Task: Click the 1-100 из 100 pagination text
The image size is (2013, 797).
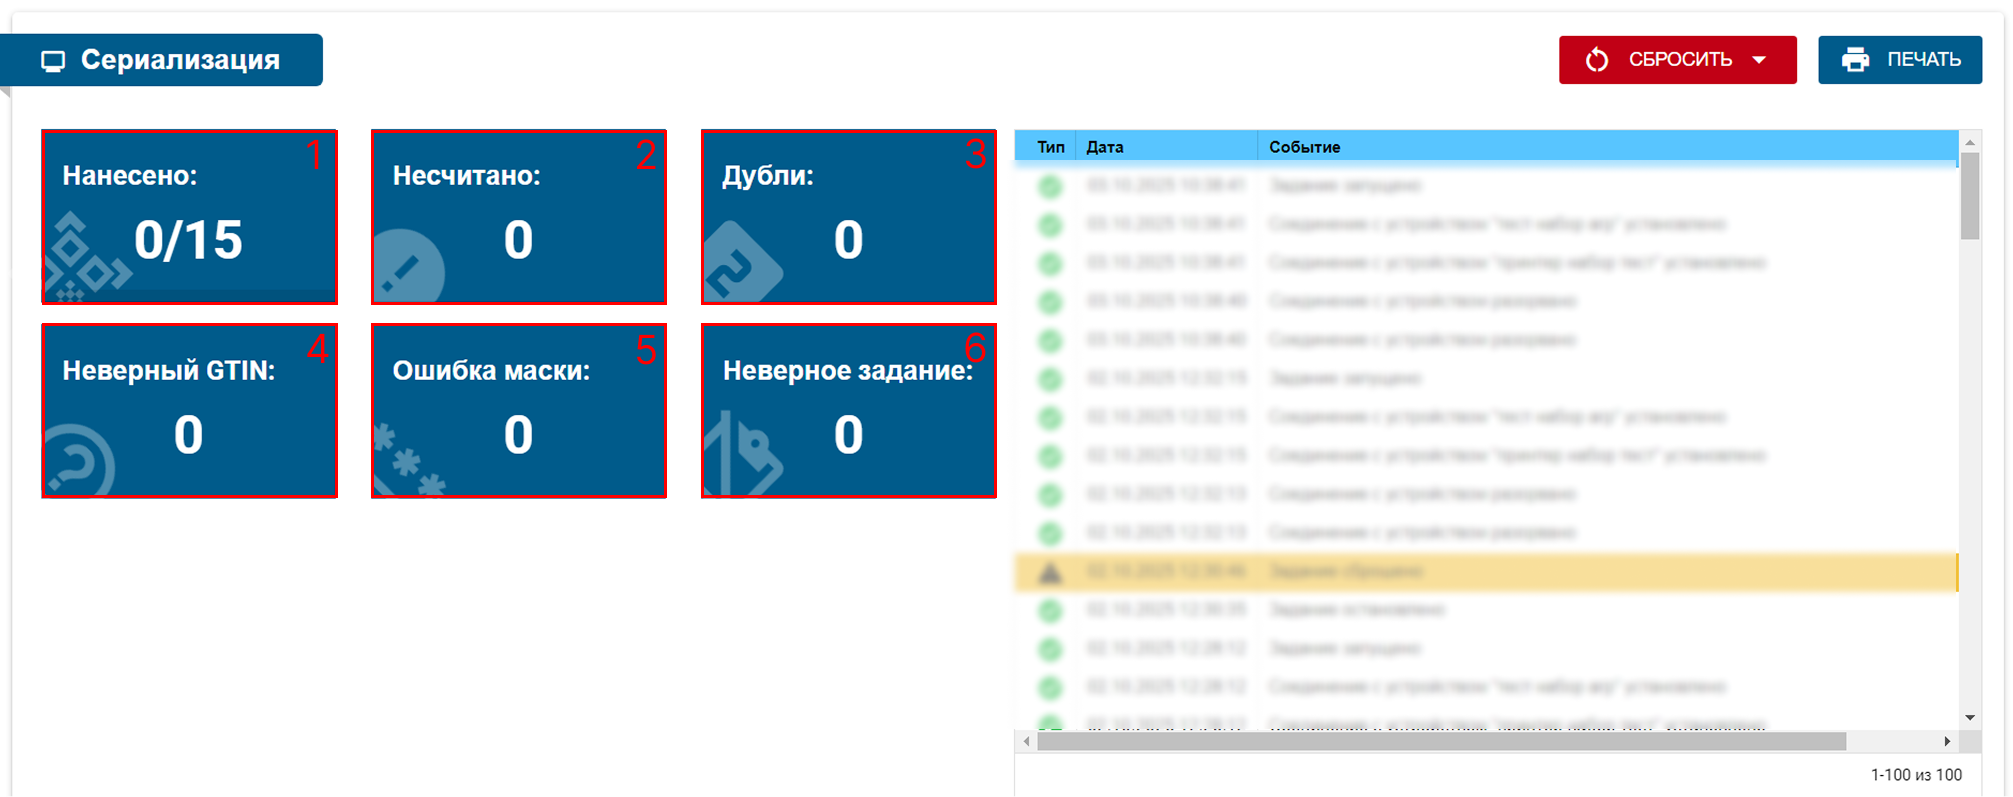Action: (x=1916, y=775)
